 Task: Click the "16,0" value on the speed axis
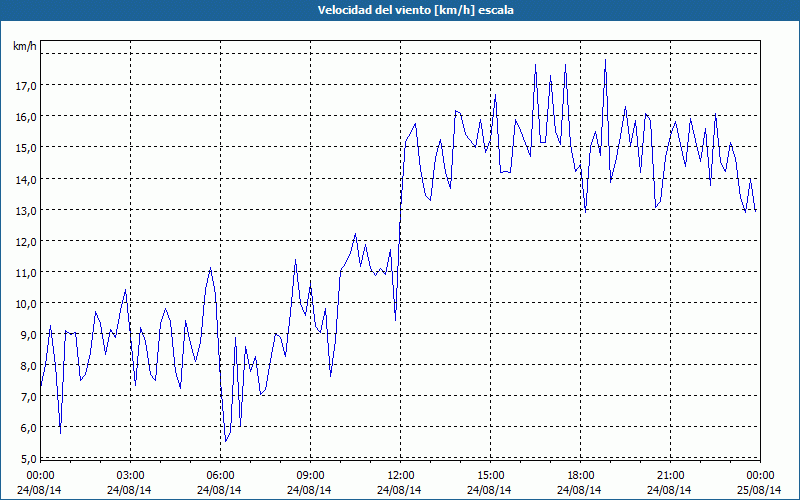click(x=26, y=117)
